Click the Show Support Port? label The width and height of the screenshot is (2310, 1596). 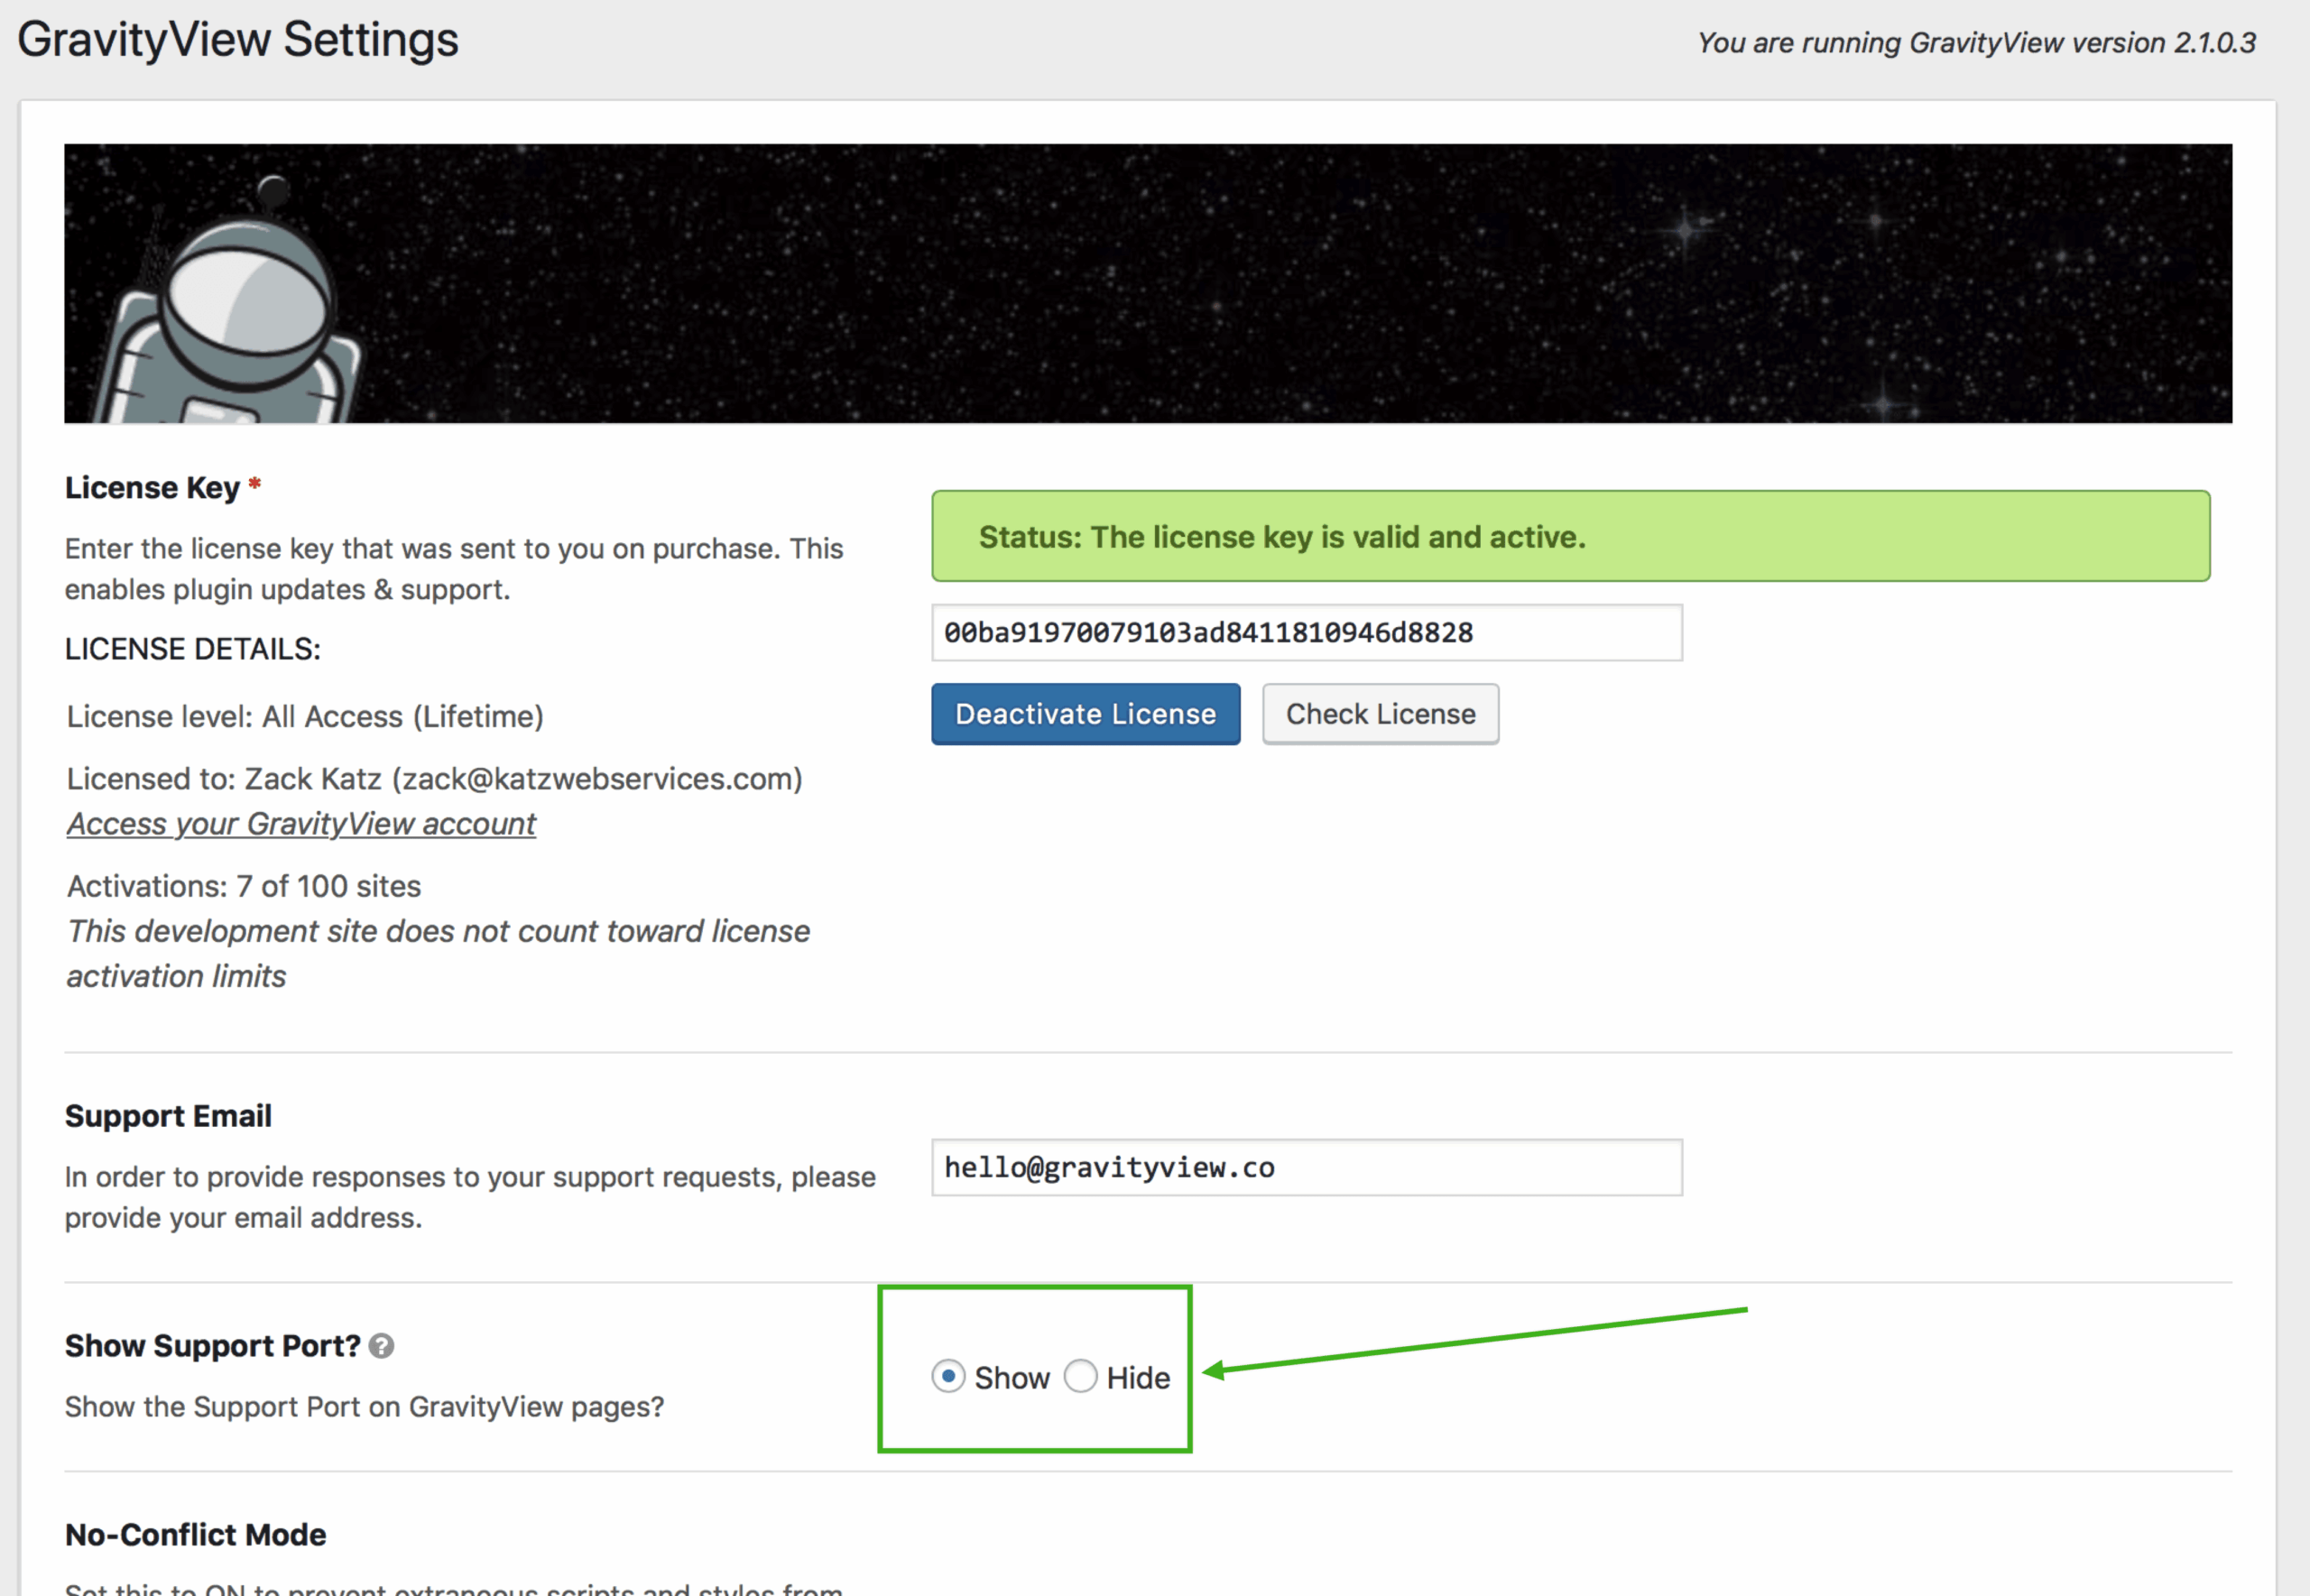212,1346
